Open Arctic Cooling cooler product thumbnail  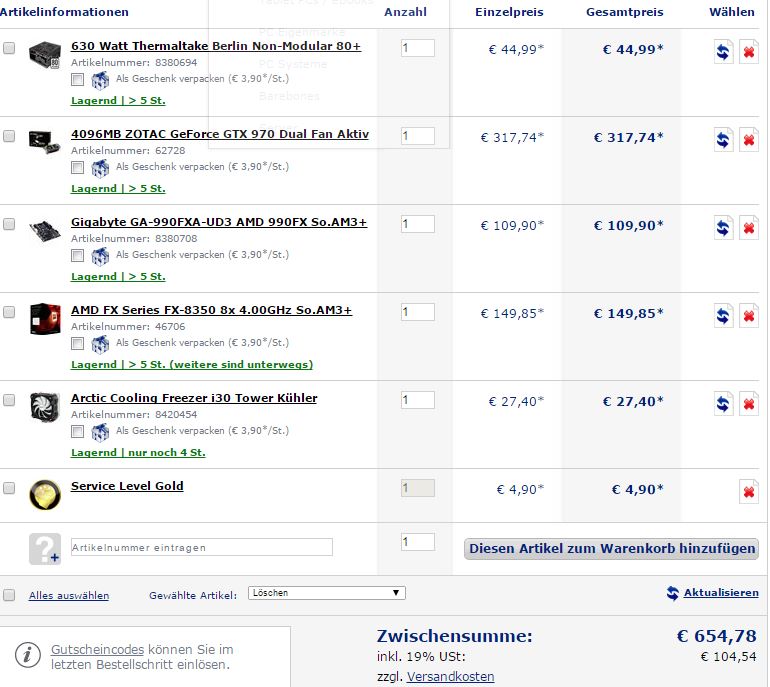click(45, 407)
